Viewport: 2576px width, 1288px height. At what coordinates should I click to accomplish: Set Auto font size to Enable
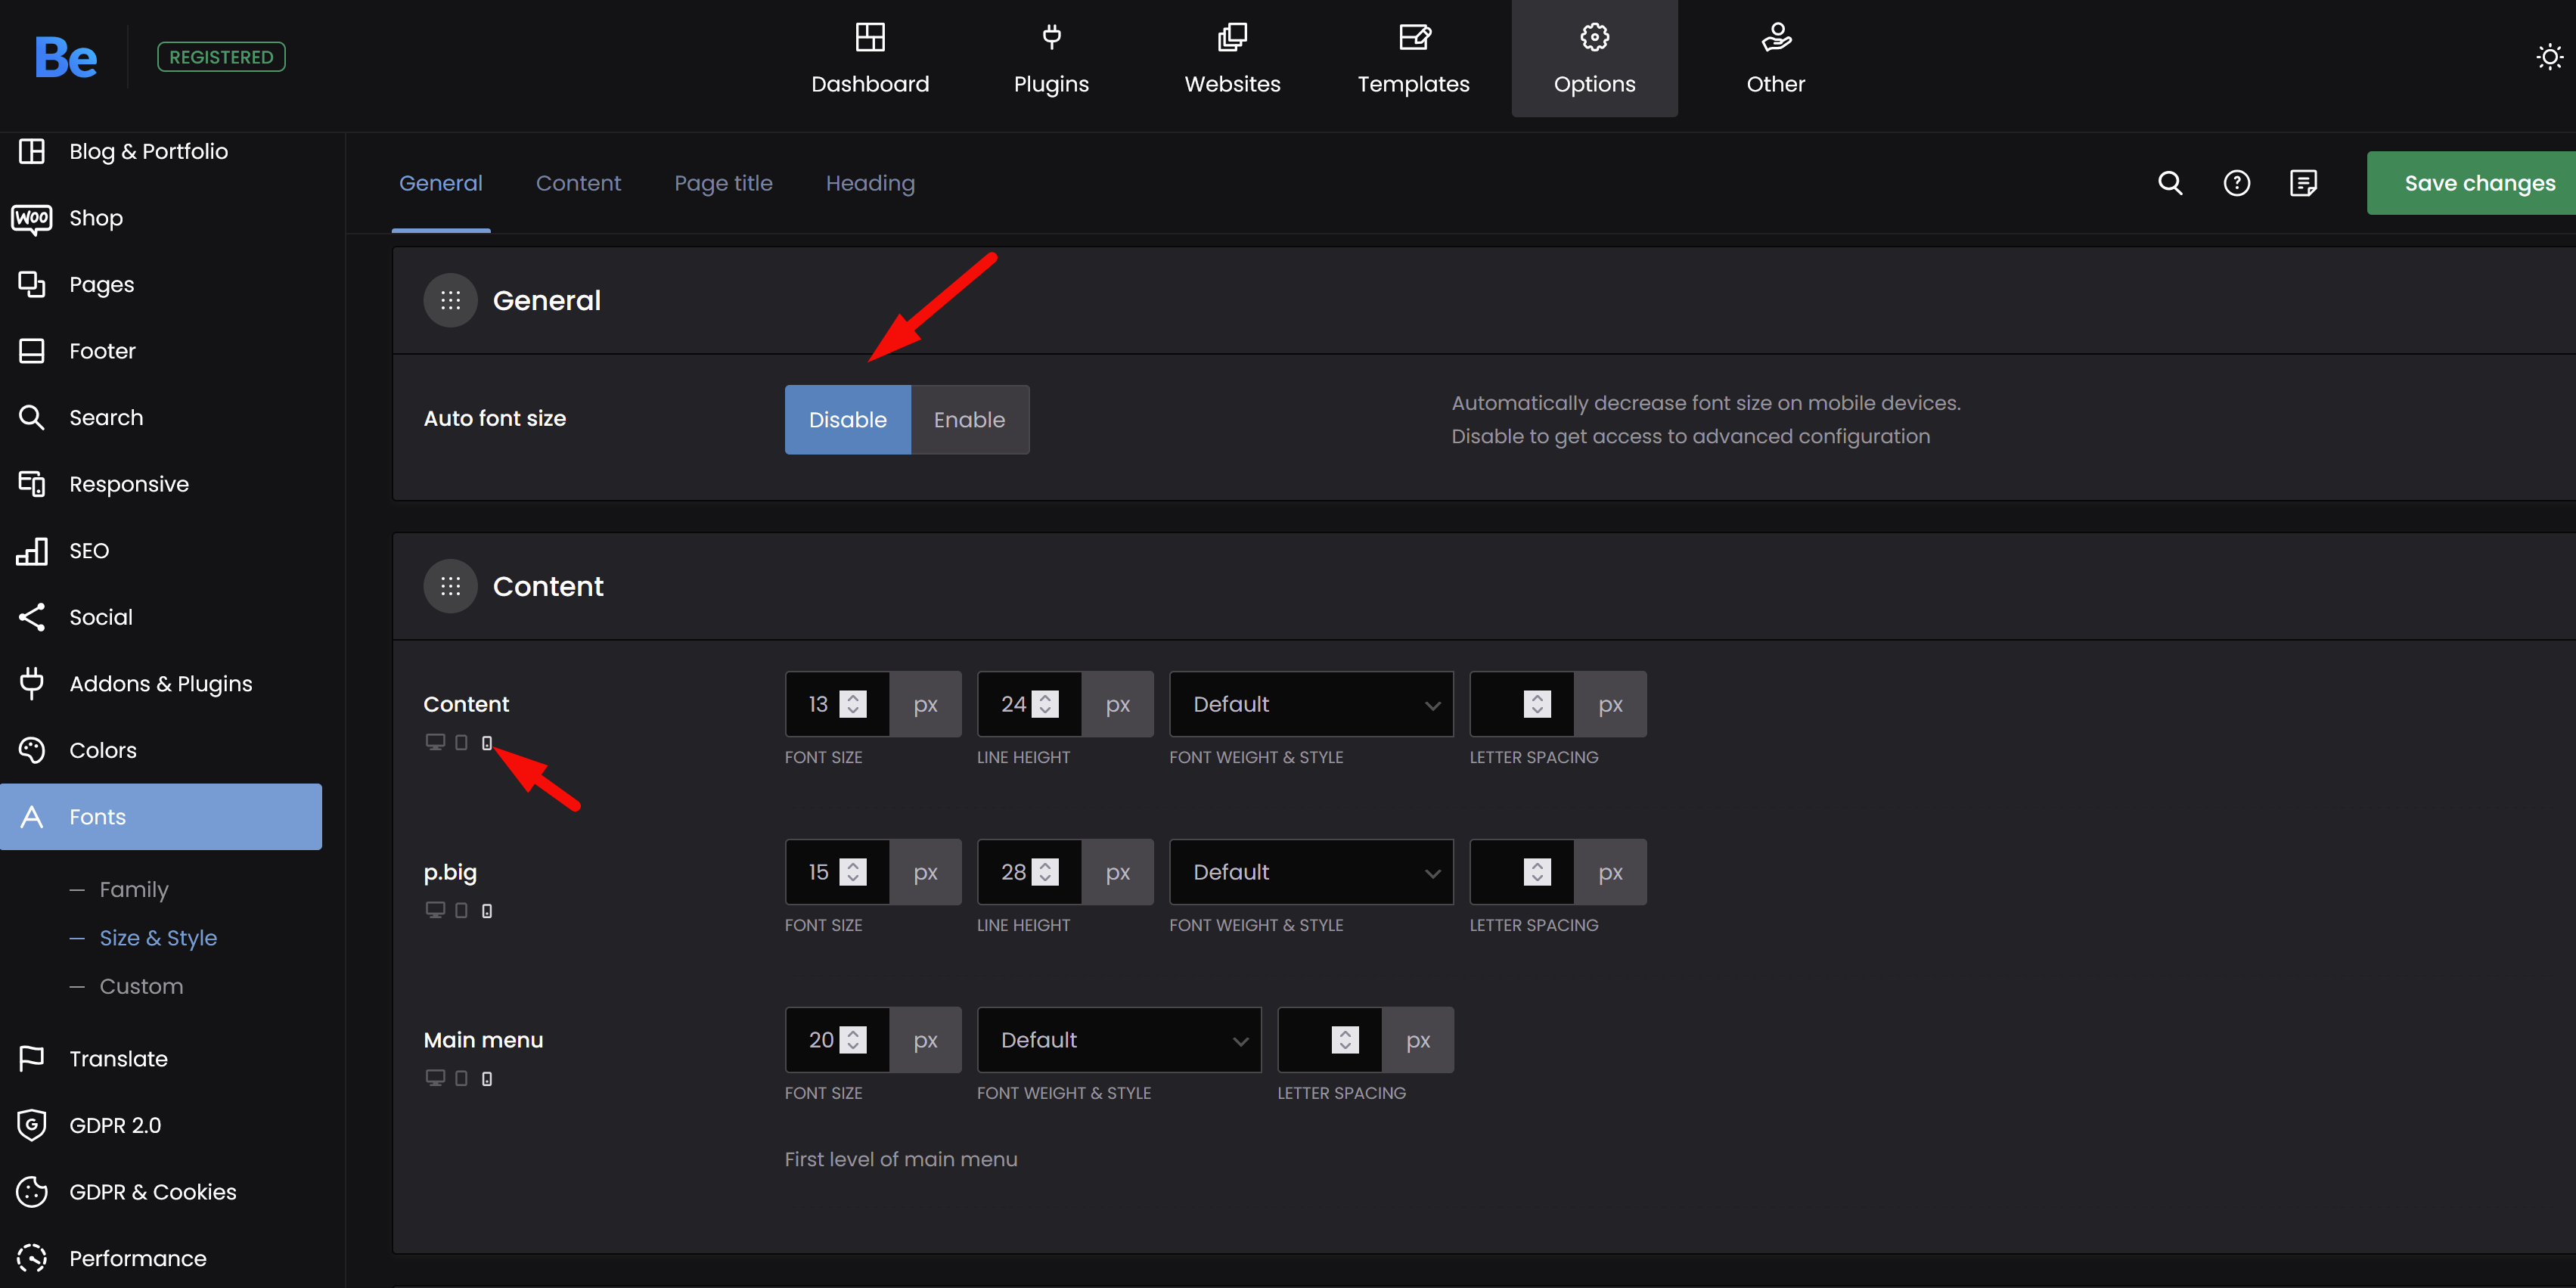(x=969, y=420)
